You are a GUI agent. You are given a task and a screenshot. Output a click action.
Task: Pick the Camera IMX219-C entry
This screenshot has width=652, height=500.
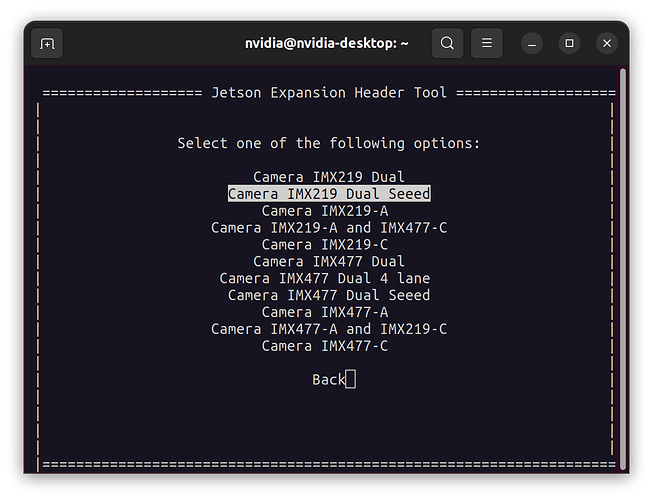click(325, 245)
